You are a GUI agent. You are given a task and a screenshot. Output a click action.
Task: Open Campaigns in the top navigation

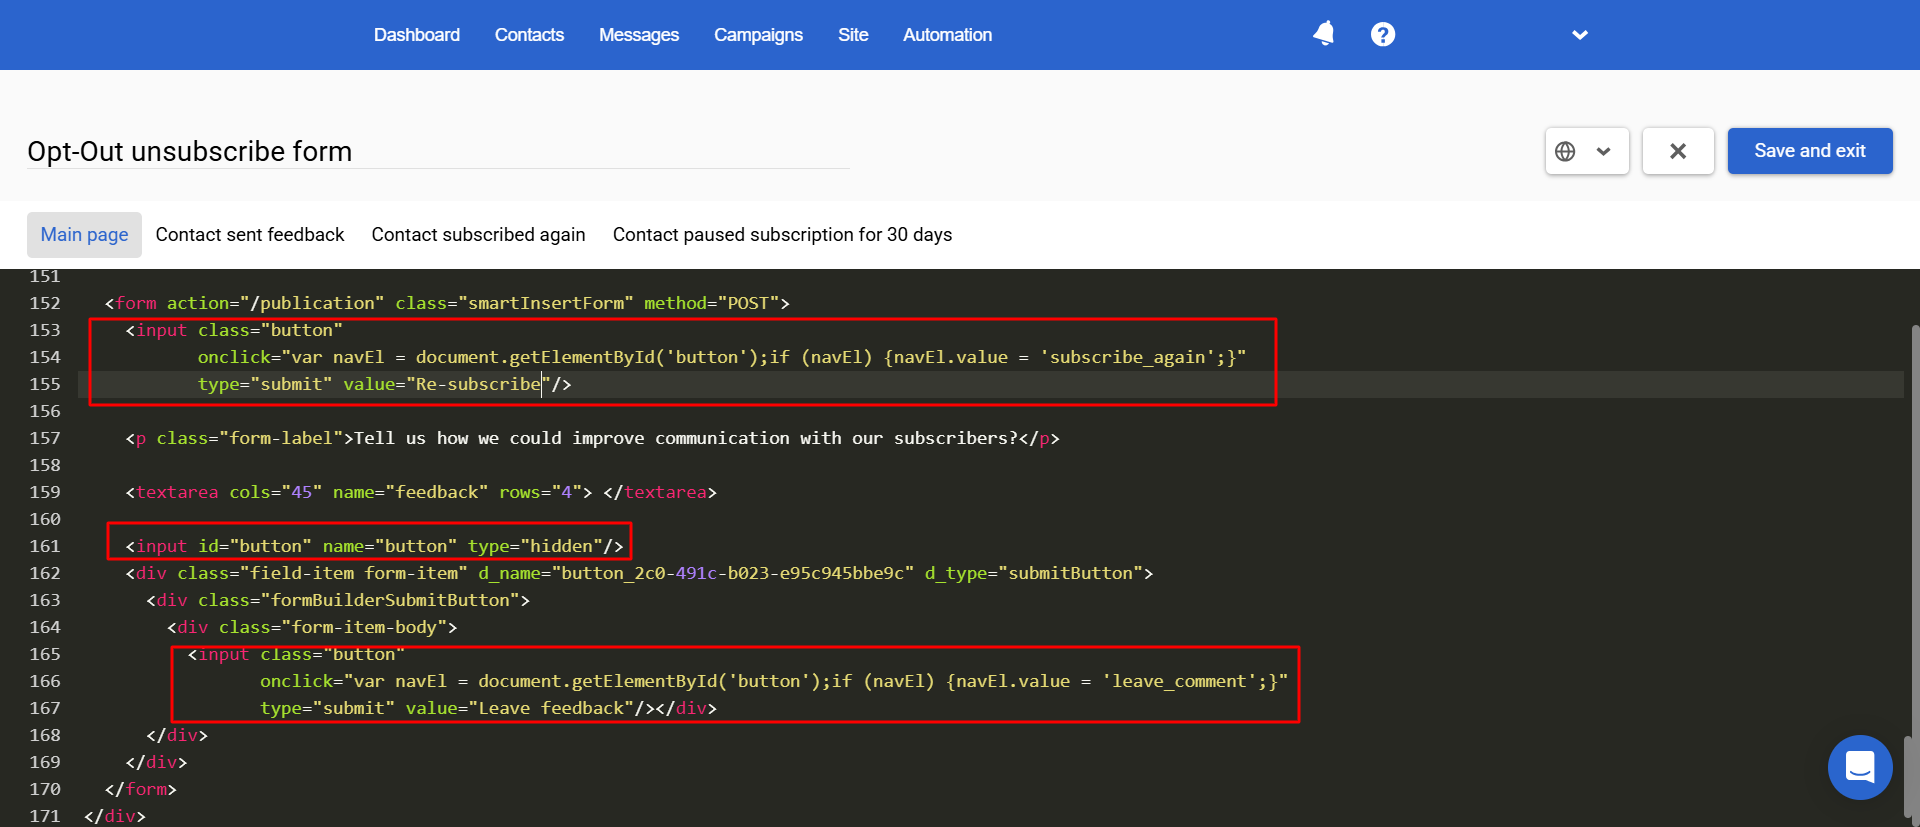pos(758,35)
